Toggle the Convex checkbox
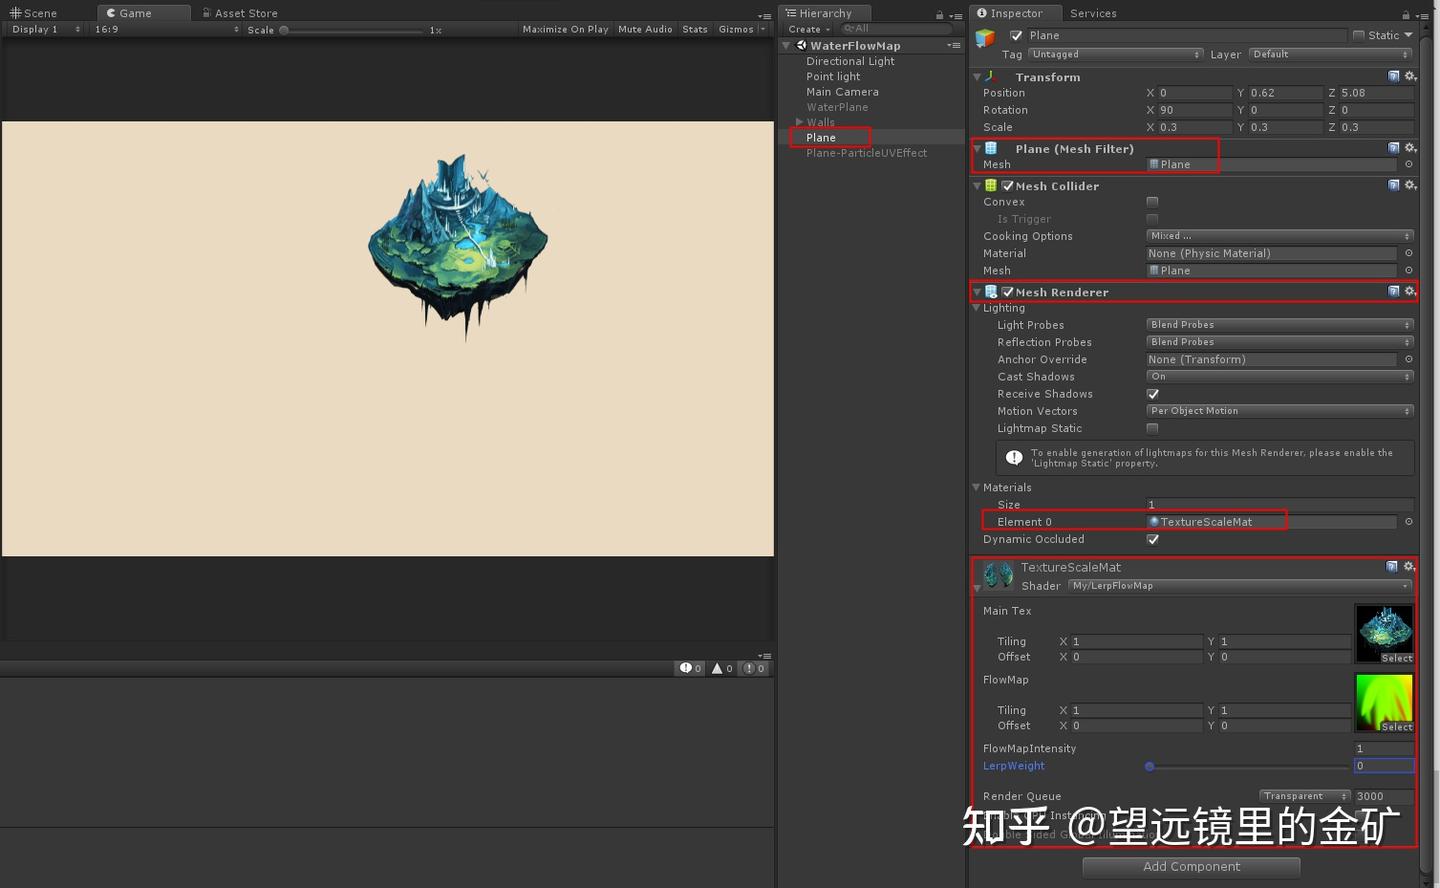Viewport: 1440px width, 888px height. (x=1152, y=202)
